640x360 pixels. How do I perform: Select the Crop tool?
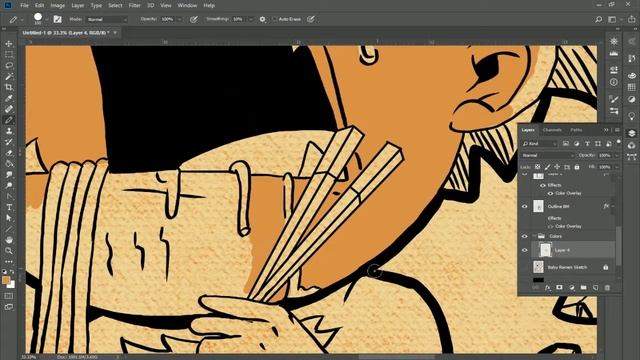pos(9,87)
